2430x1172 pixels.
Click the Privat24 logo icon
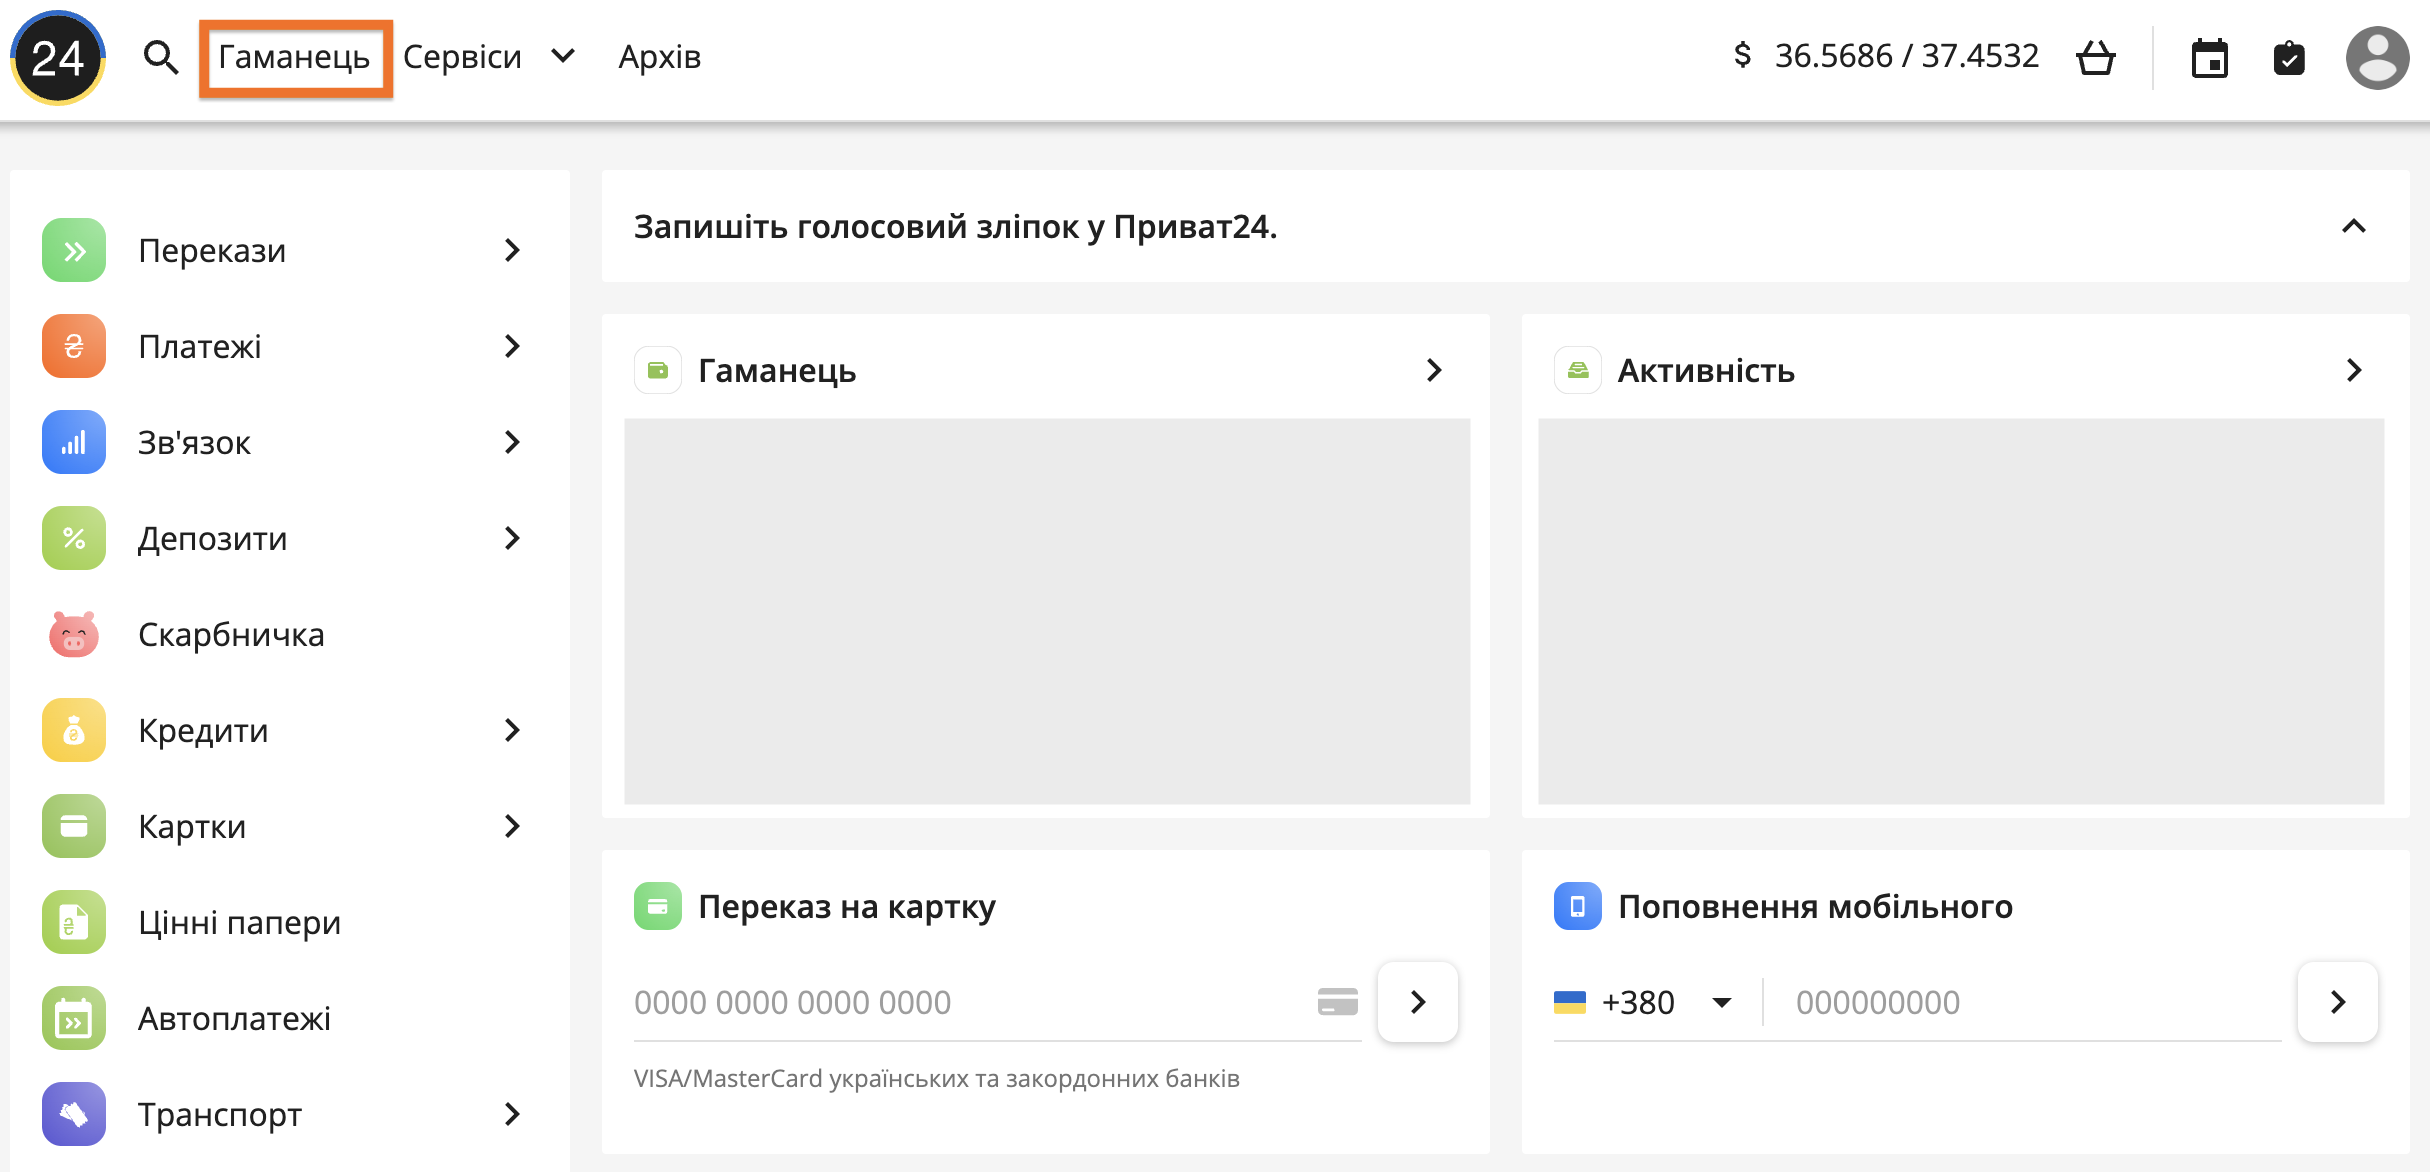pyautogui.click(x=58, y=58)
